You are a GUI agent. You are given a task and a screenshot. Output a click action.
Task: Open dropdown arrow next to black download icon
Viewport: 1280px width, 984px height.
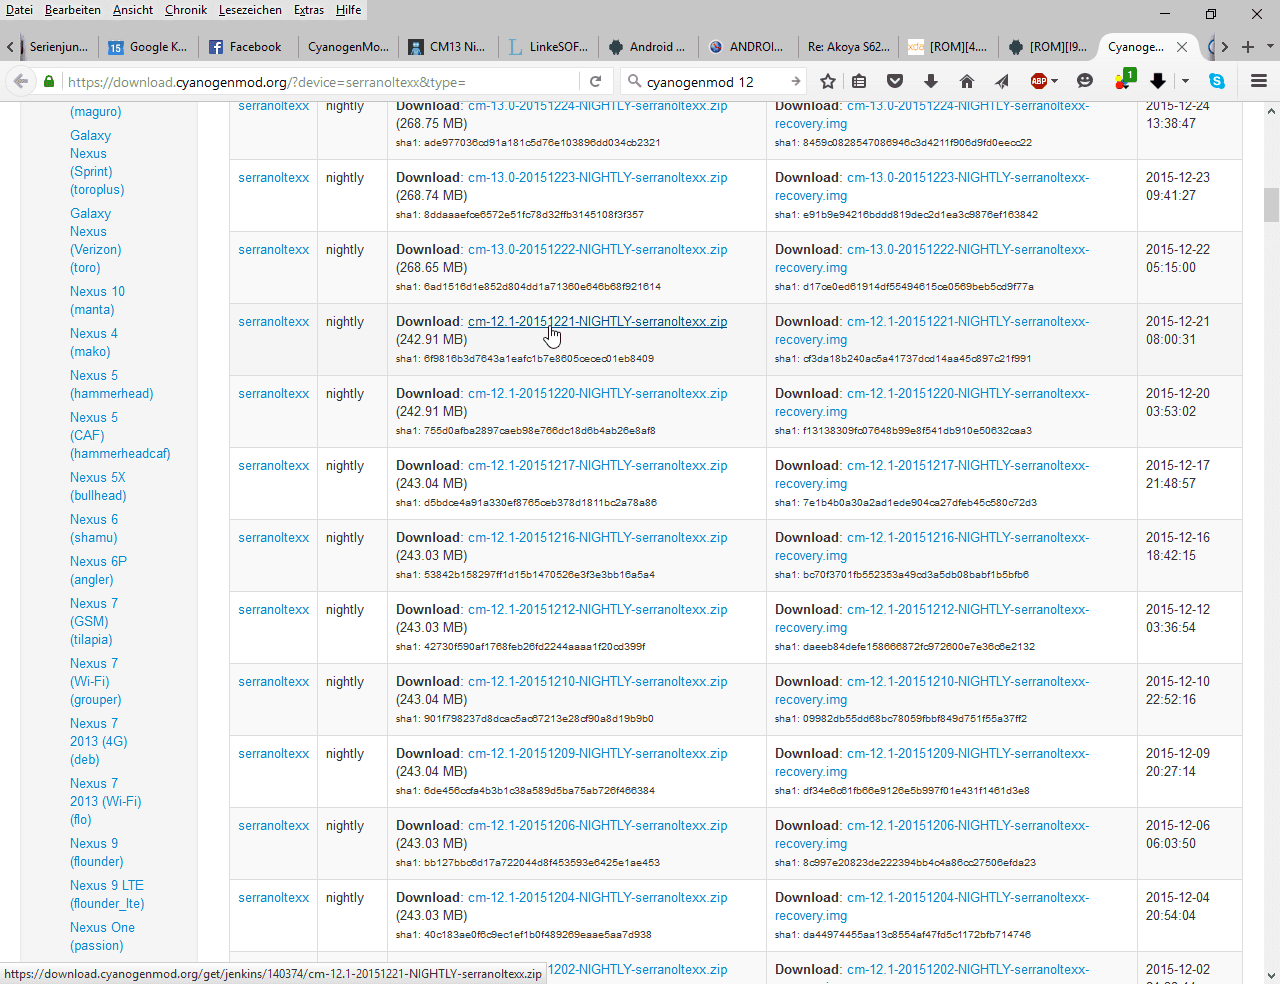click(1185, 81)
